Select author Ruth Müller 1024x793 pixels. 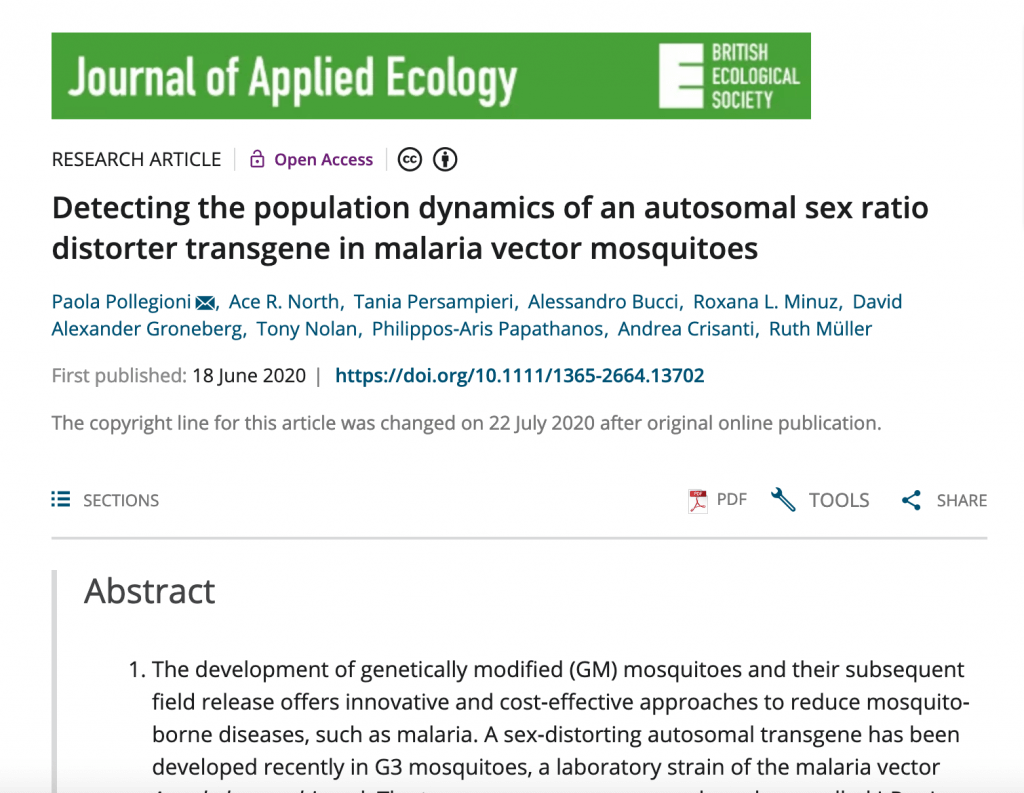pos(820,329)
